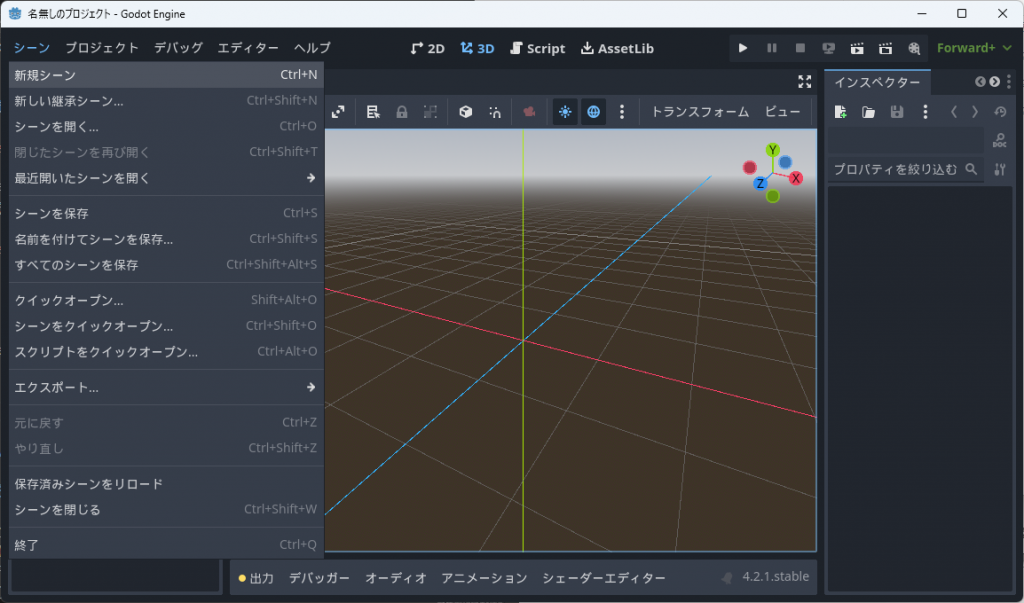This screenshot has height=603, width=1024.
Task: Open the ヘルプ menu
Action: click(312, 48)
